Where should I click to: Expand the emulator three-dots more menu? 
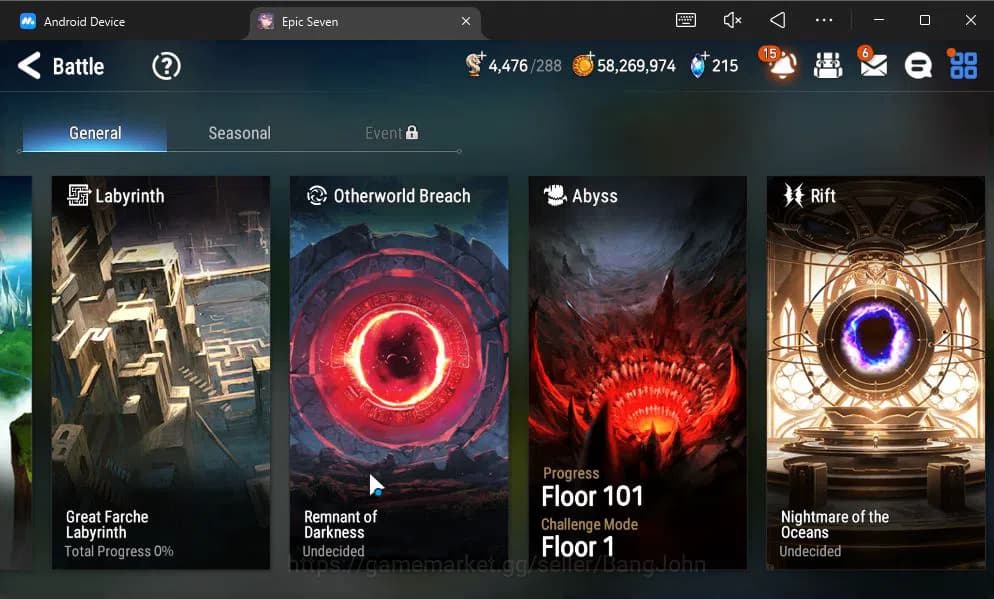tap(824, 20)
